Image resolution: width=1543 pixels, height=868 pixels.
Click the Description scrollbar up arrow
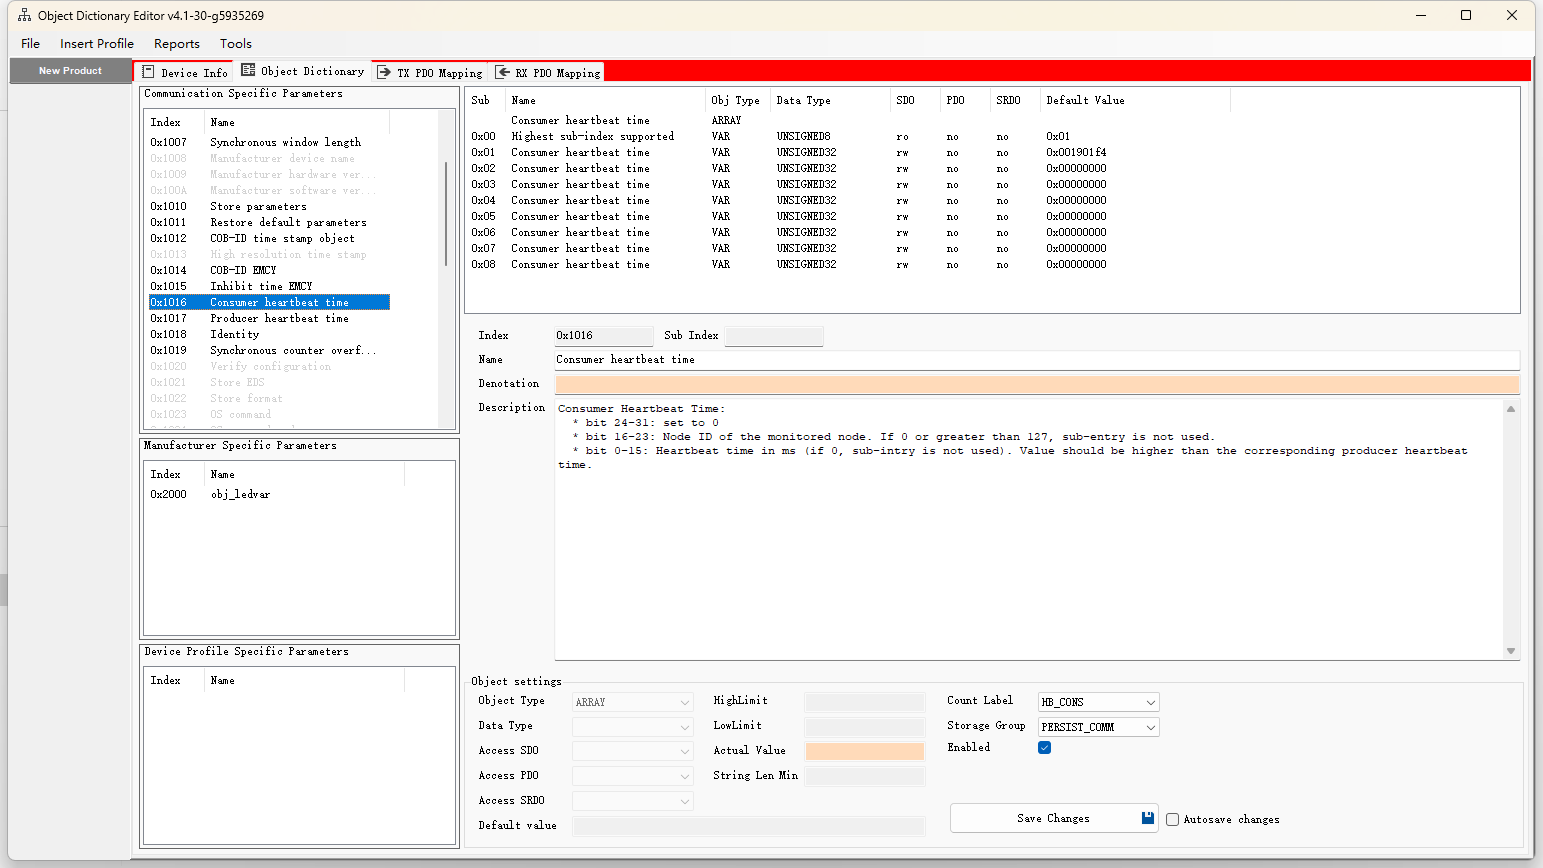1511,408
